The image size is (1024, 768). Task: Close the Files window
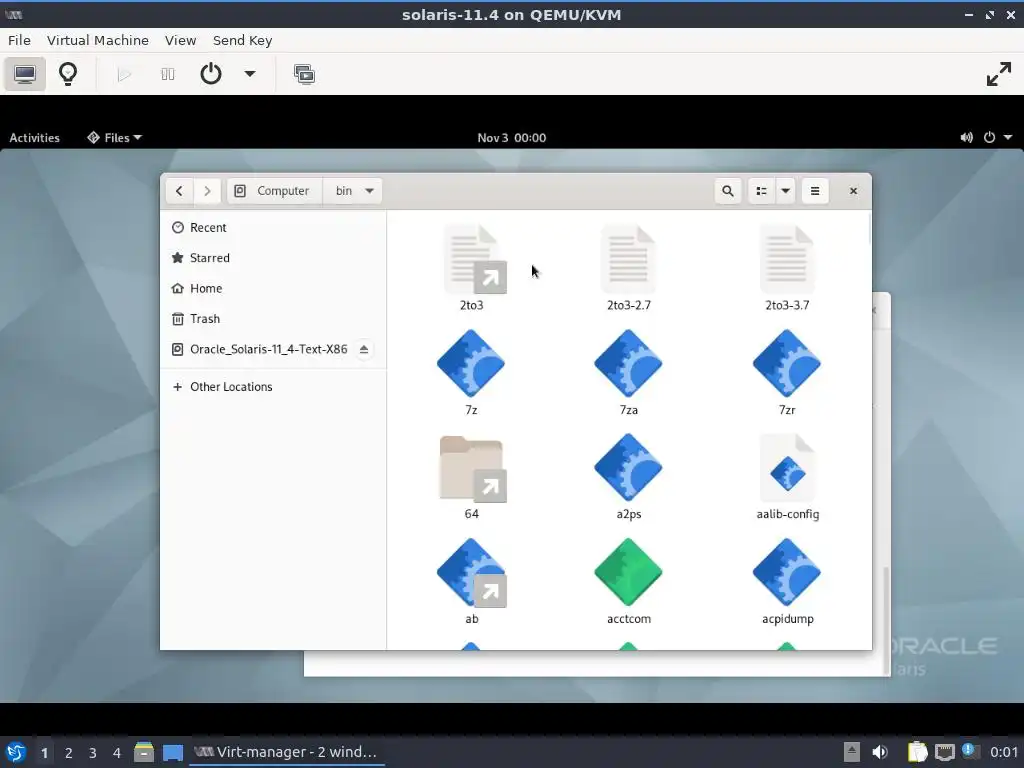(x=853, y=191)
